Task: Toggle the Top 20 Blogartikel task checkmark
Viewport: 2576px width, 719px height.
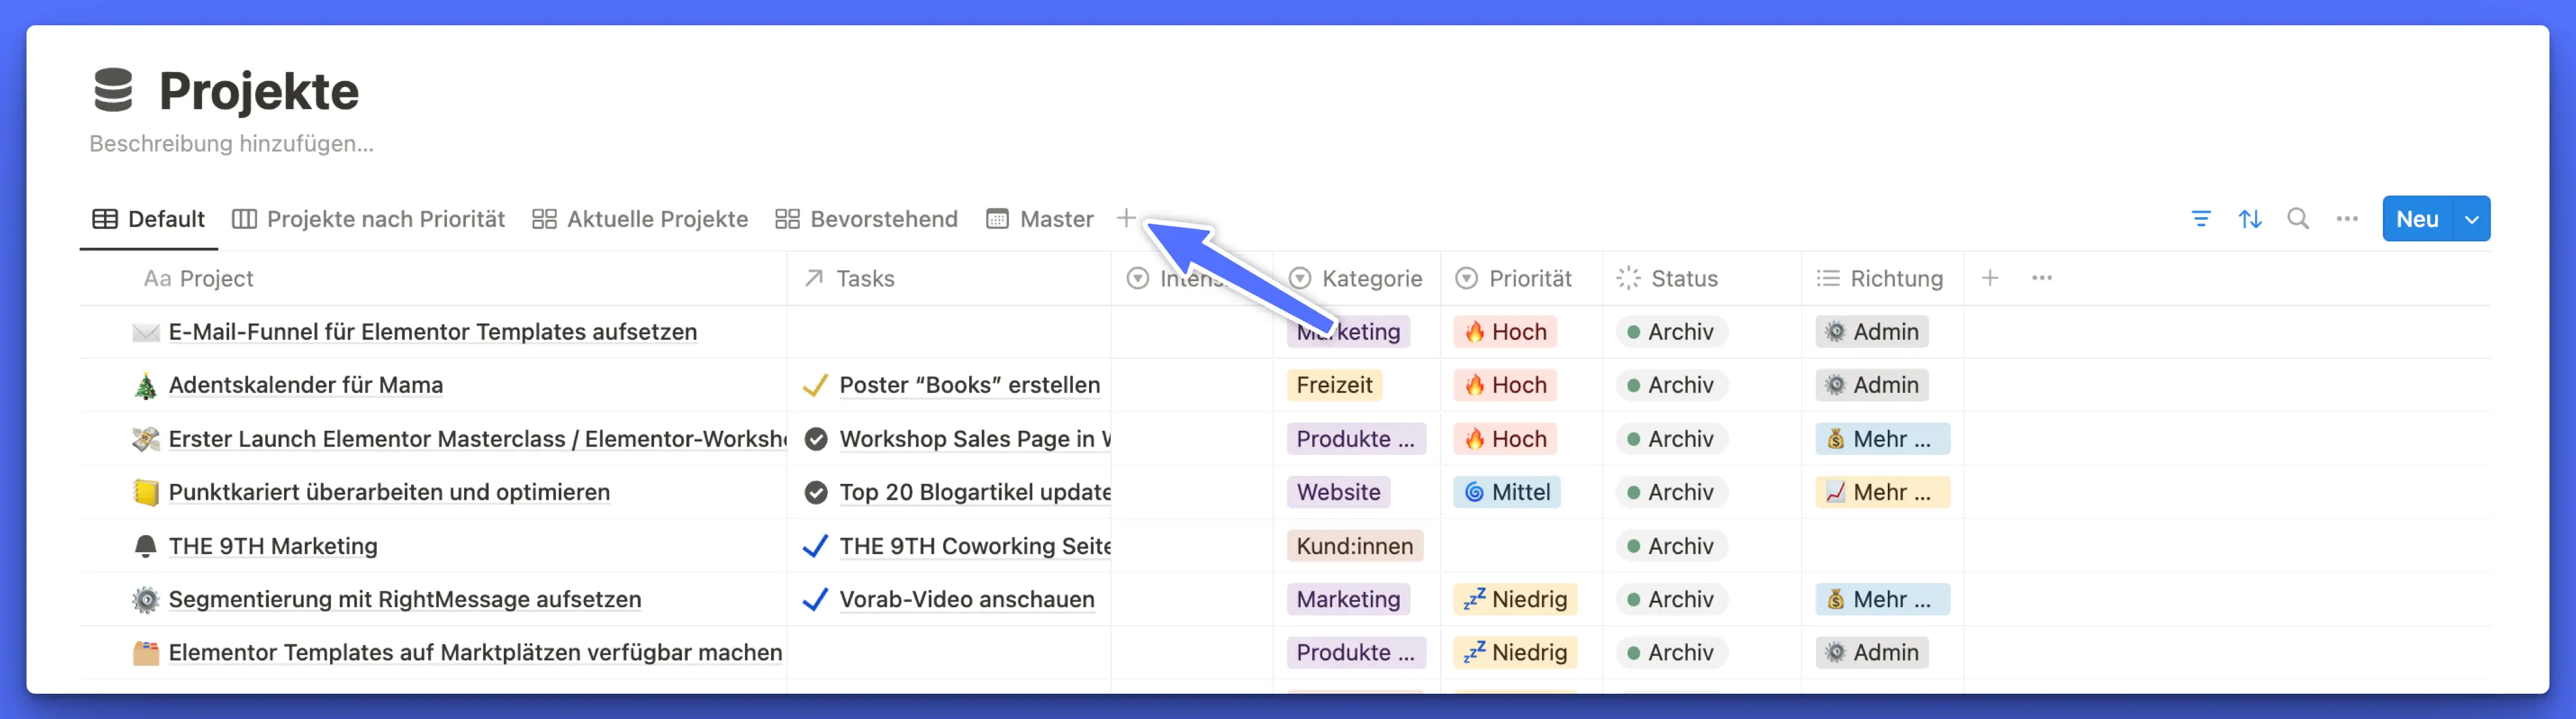Action: 816,492
